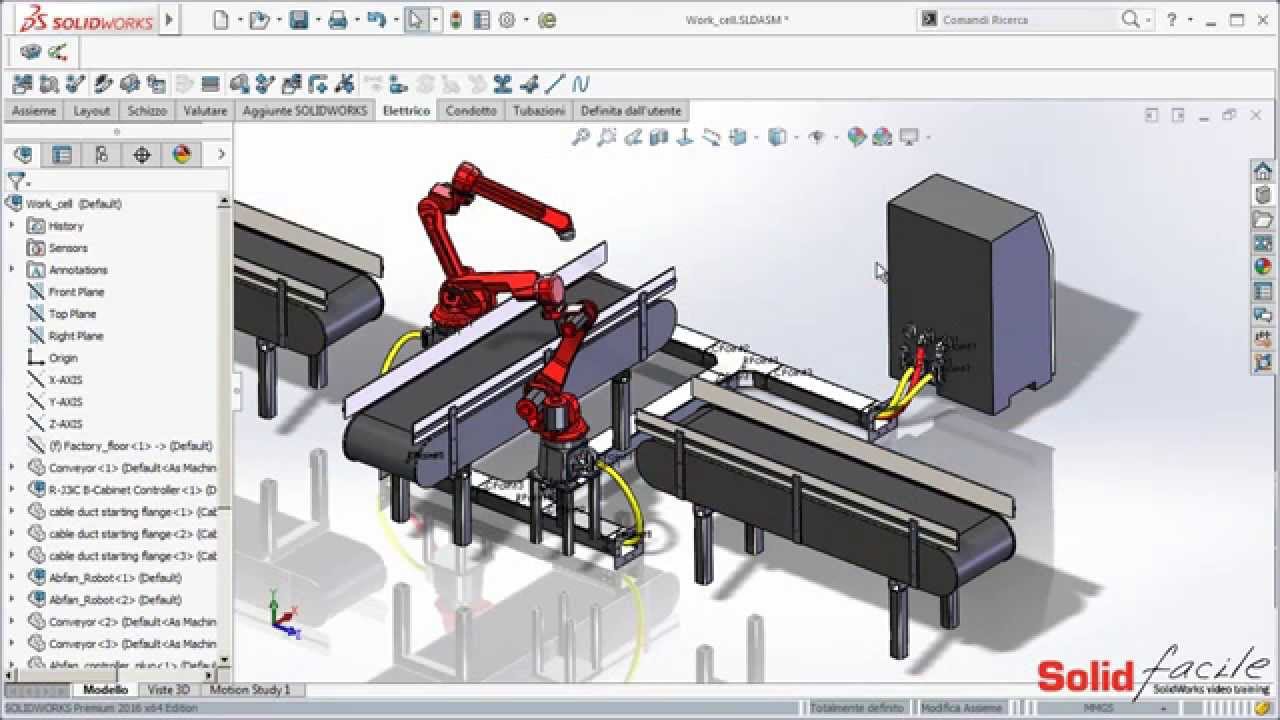This screenshot has height=720, width=1280.
Task: Open the PropertyManager panel tab
Action: click(62, 154)
